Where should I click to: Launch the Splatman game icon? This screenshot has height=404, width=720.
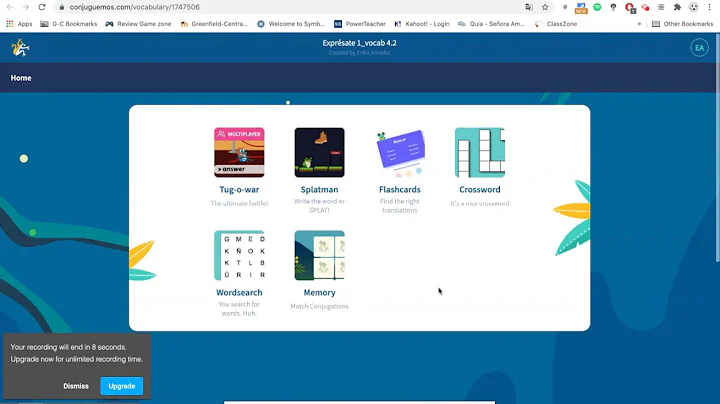[320, 152]
